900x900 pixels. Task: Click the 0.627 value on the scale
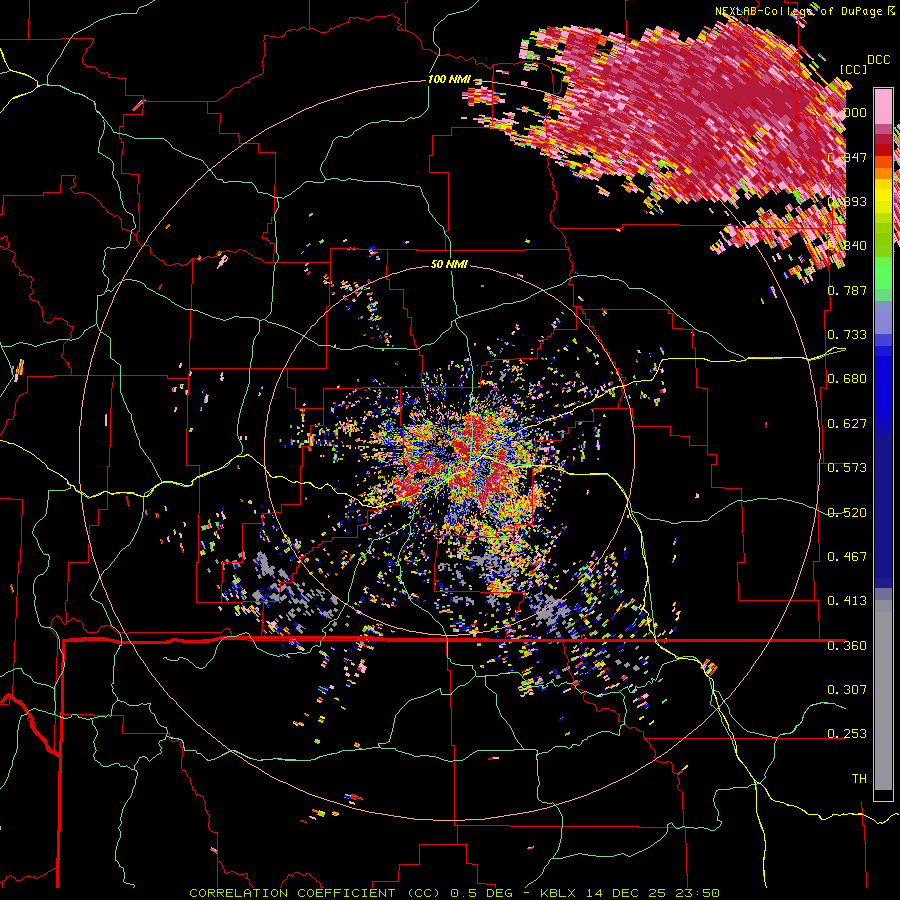pyautogui.click(x=847, y=424)
